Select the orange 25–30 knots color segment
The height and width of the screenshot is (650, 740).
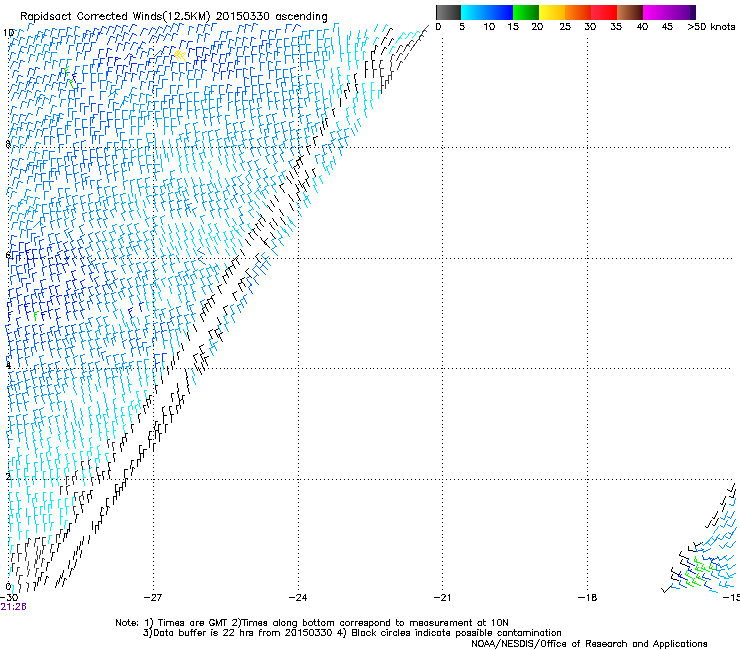578,12
